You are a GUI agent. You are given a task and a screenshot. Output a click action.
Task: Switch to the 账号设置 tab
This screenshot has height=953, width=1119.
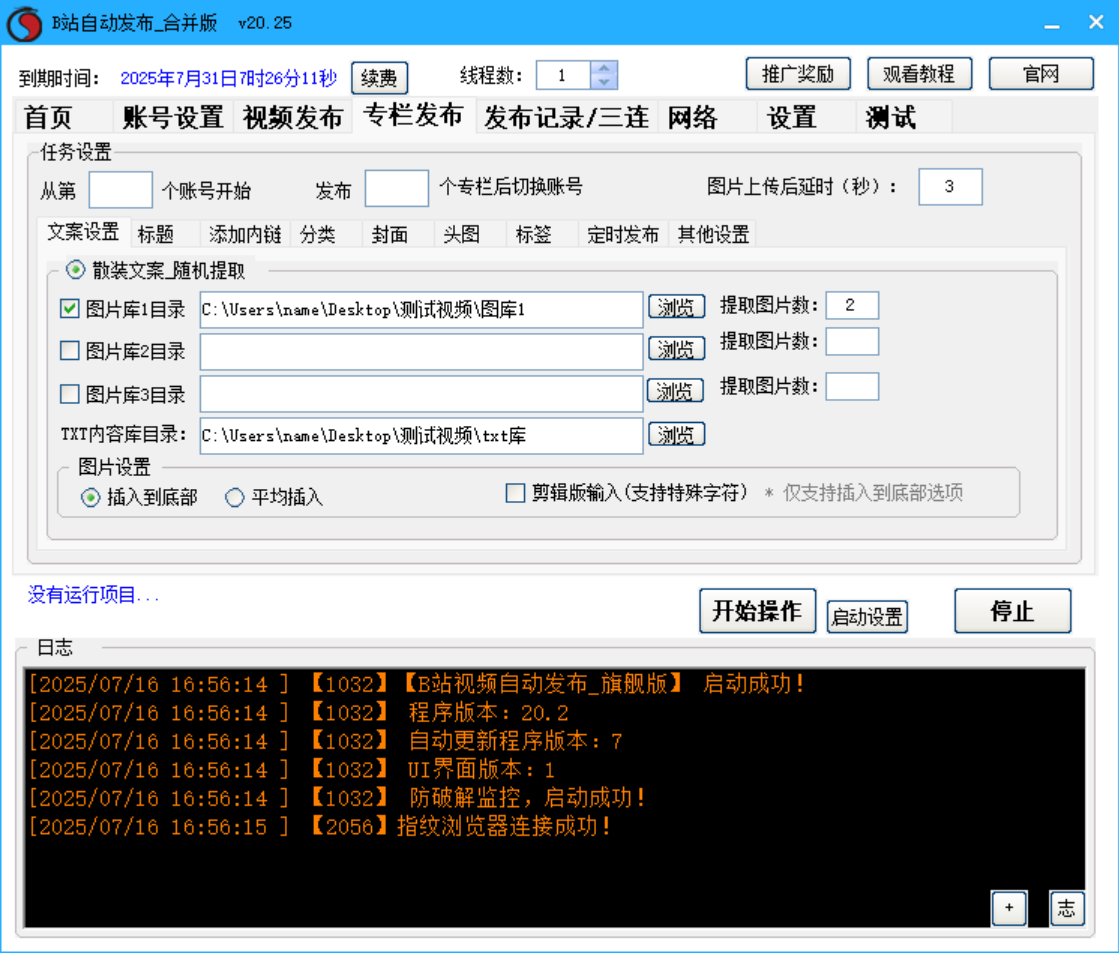[x=173, y=117]
